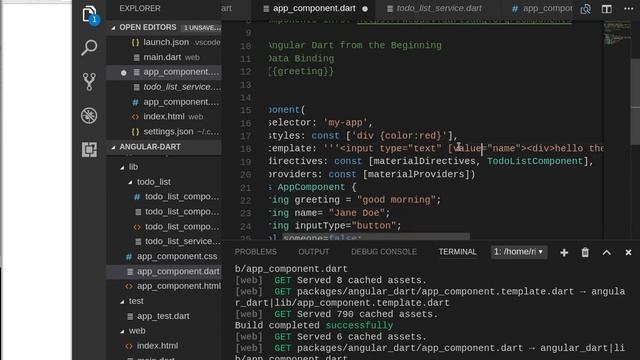Image resolution: width=640 pixels, height=360 pixels.
Task: Click the unsaved dot on the app_component.dart tab
Action: (364, 9)
